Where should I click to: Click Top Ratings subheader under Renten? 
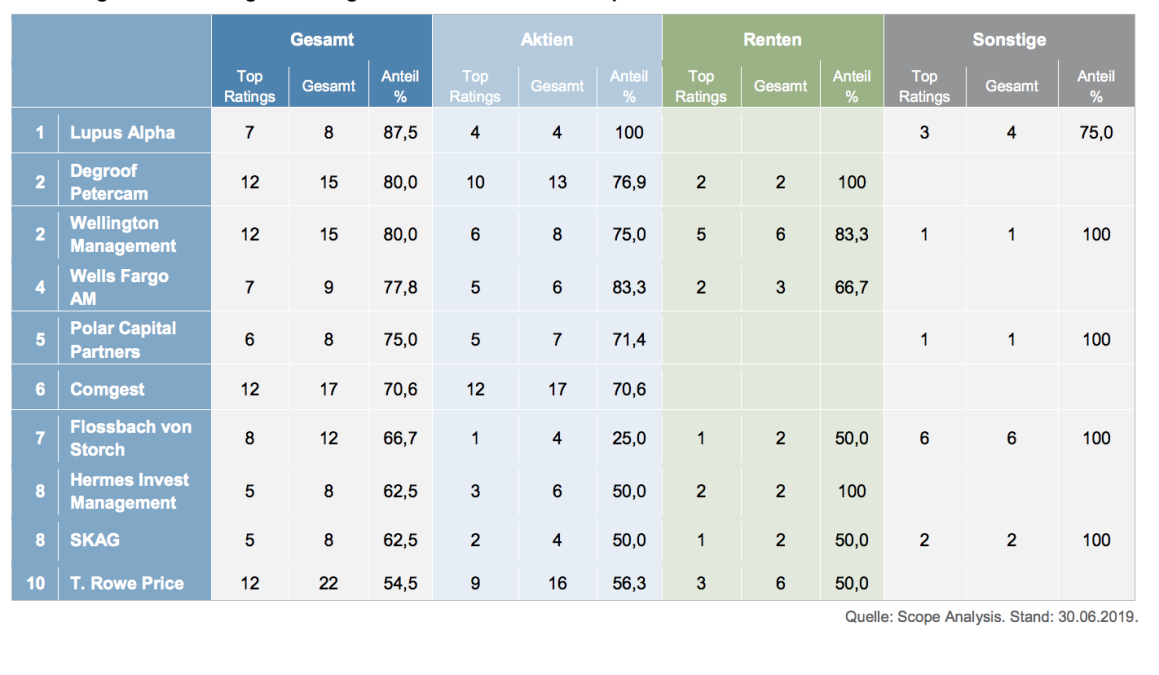pos(701,86)
